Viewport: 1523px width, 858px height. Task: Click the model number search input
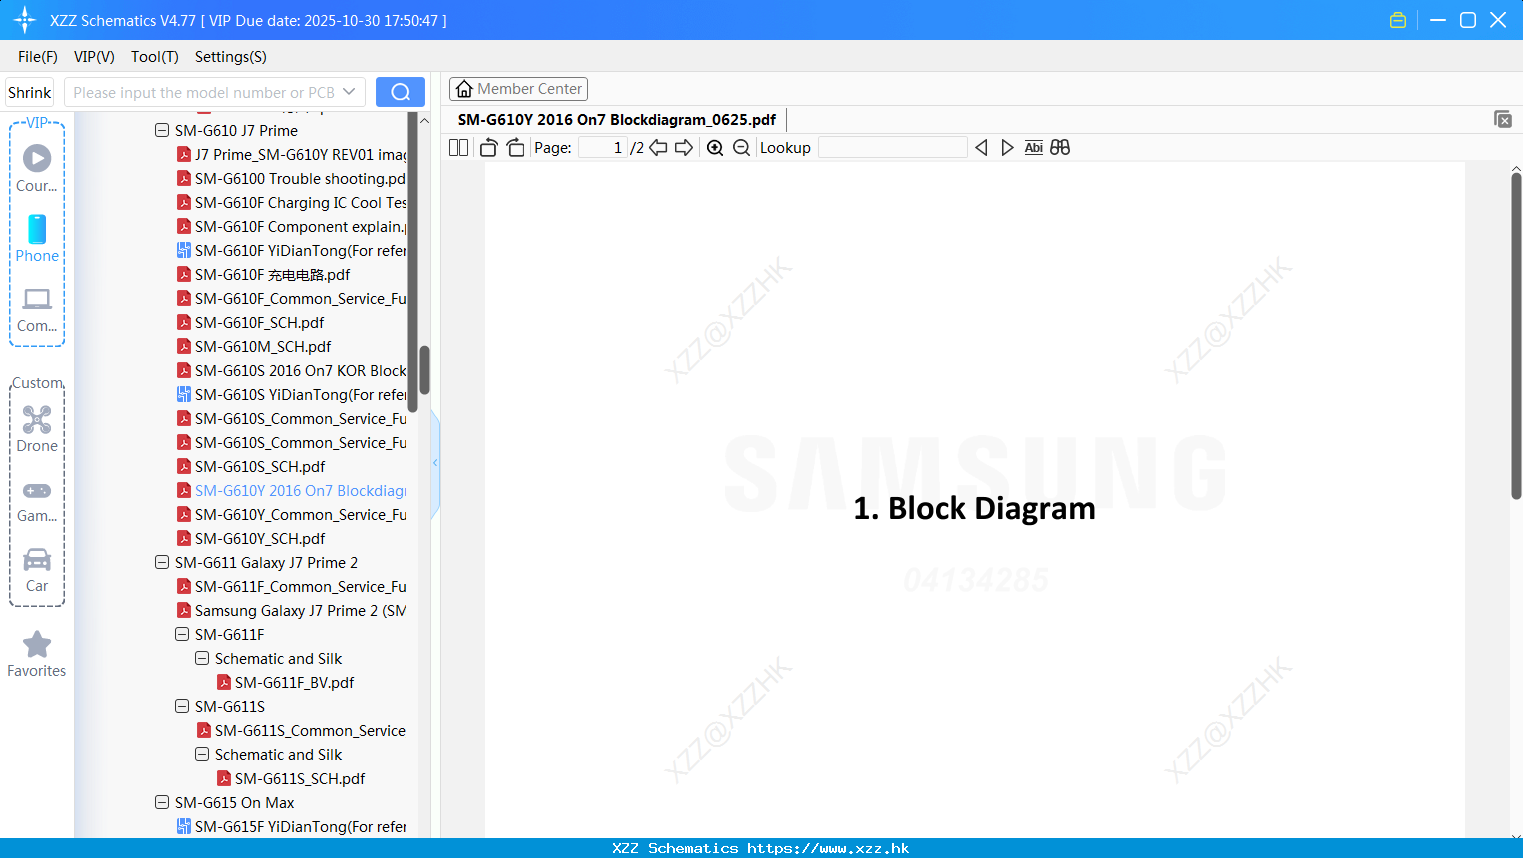pos(203,92)
